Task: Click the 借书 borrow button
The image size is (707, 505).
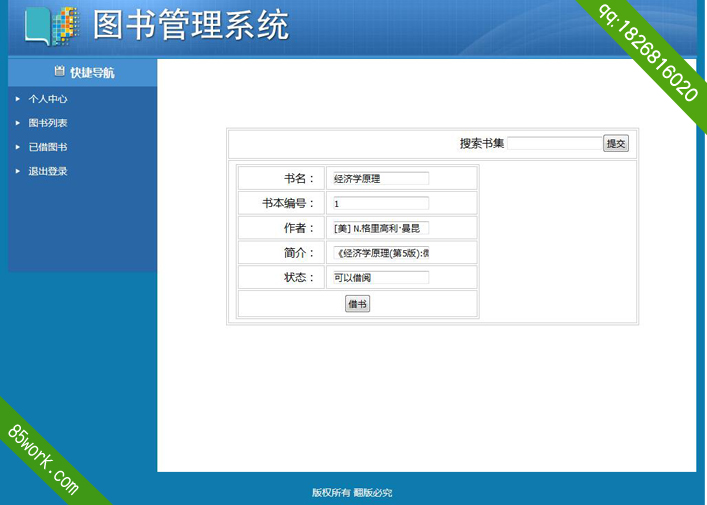Action: (x=358, y=304)
